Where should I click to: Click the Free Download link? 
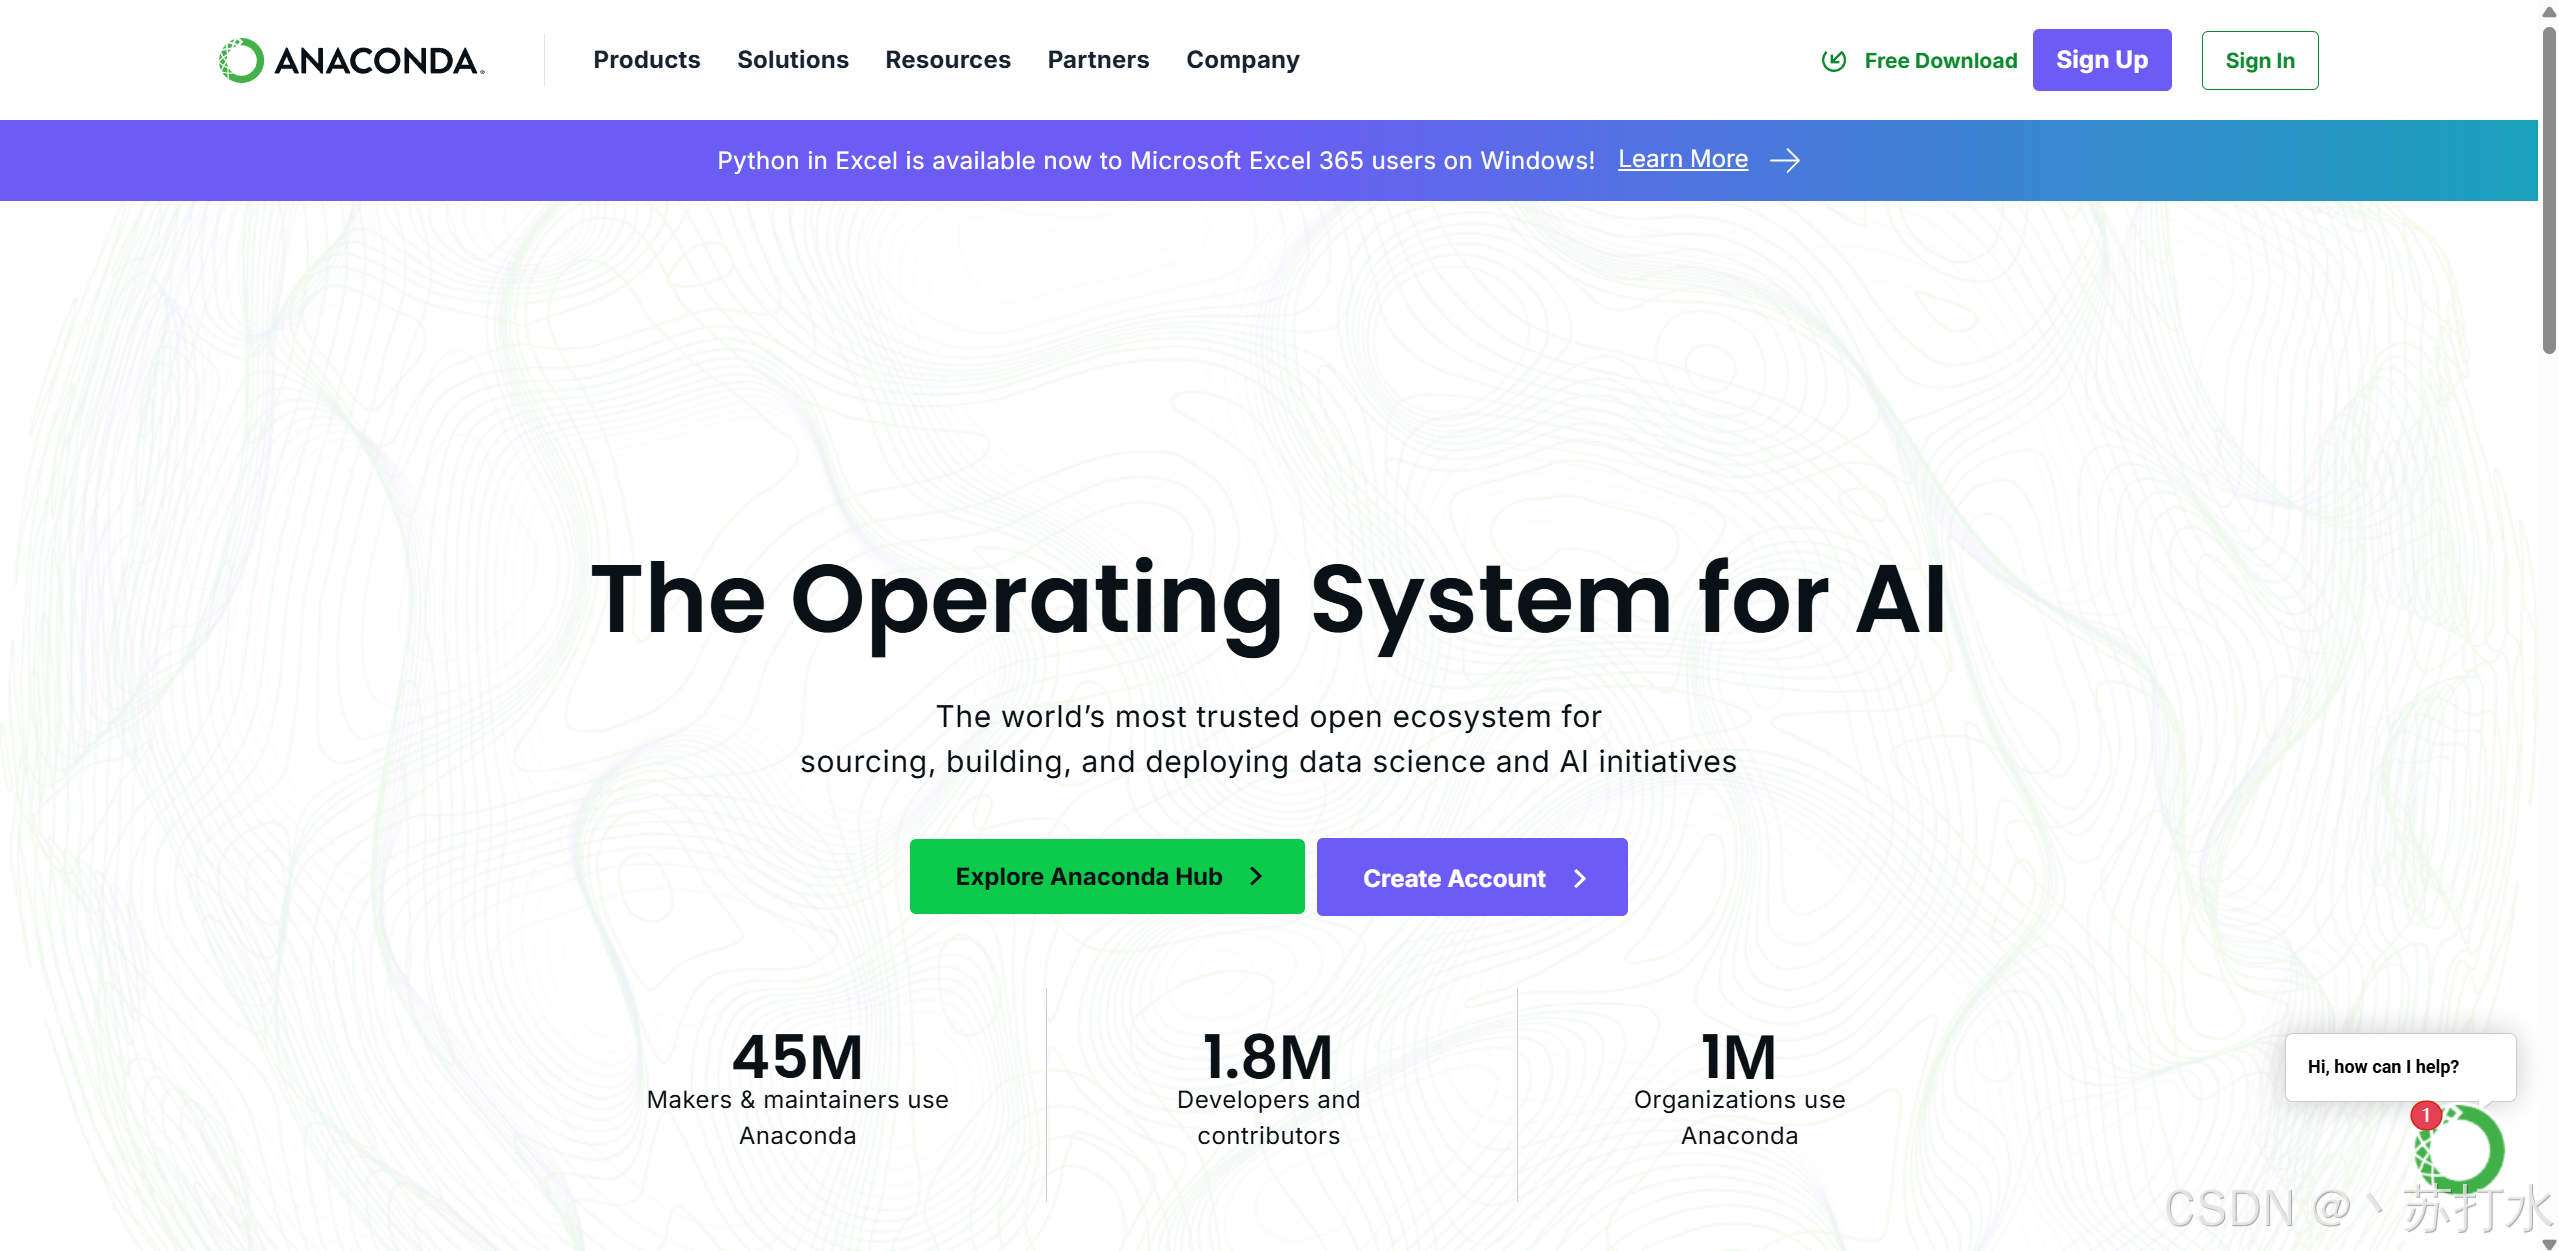pyautogui.click(x=1940, y=60)
